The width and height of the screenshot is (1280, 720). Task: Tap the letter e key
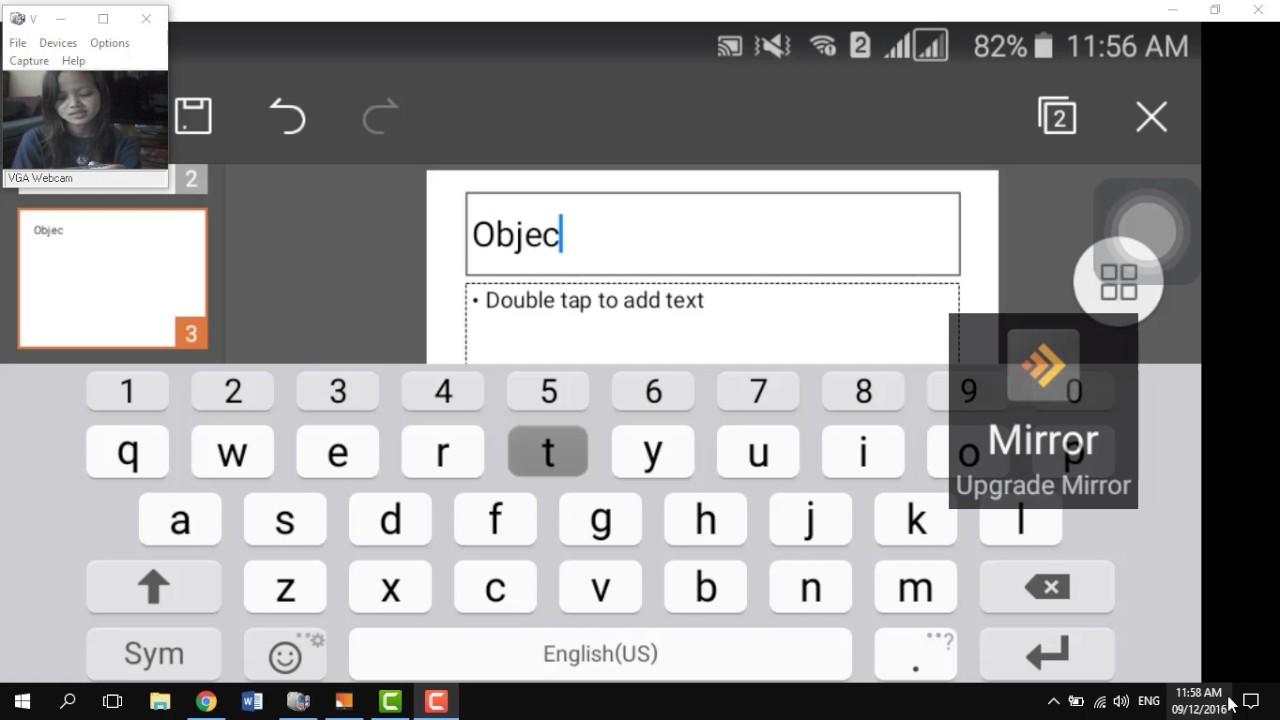(337, 453)
